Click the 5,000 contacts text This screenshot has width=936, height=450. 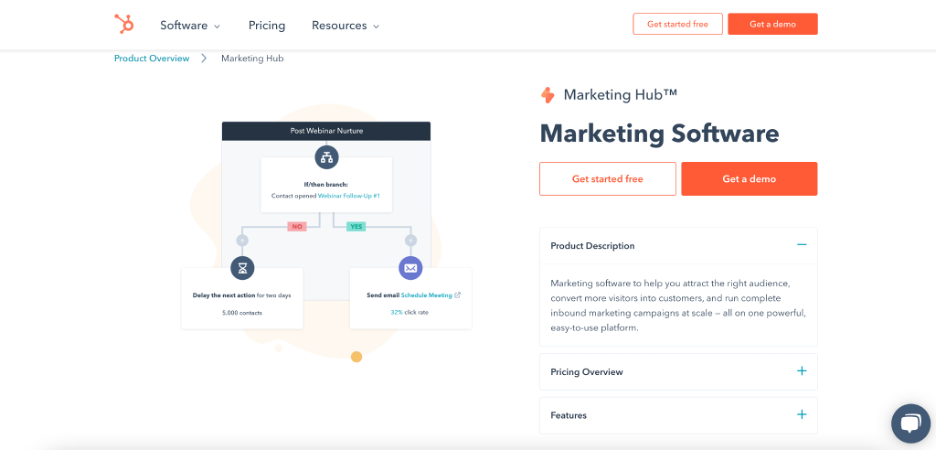(242, 312)
